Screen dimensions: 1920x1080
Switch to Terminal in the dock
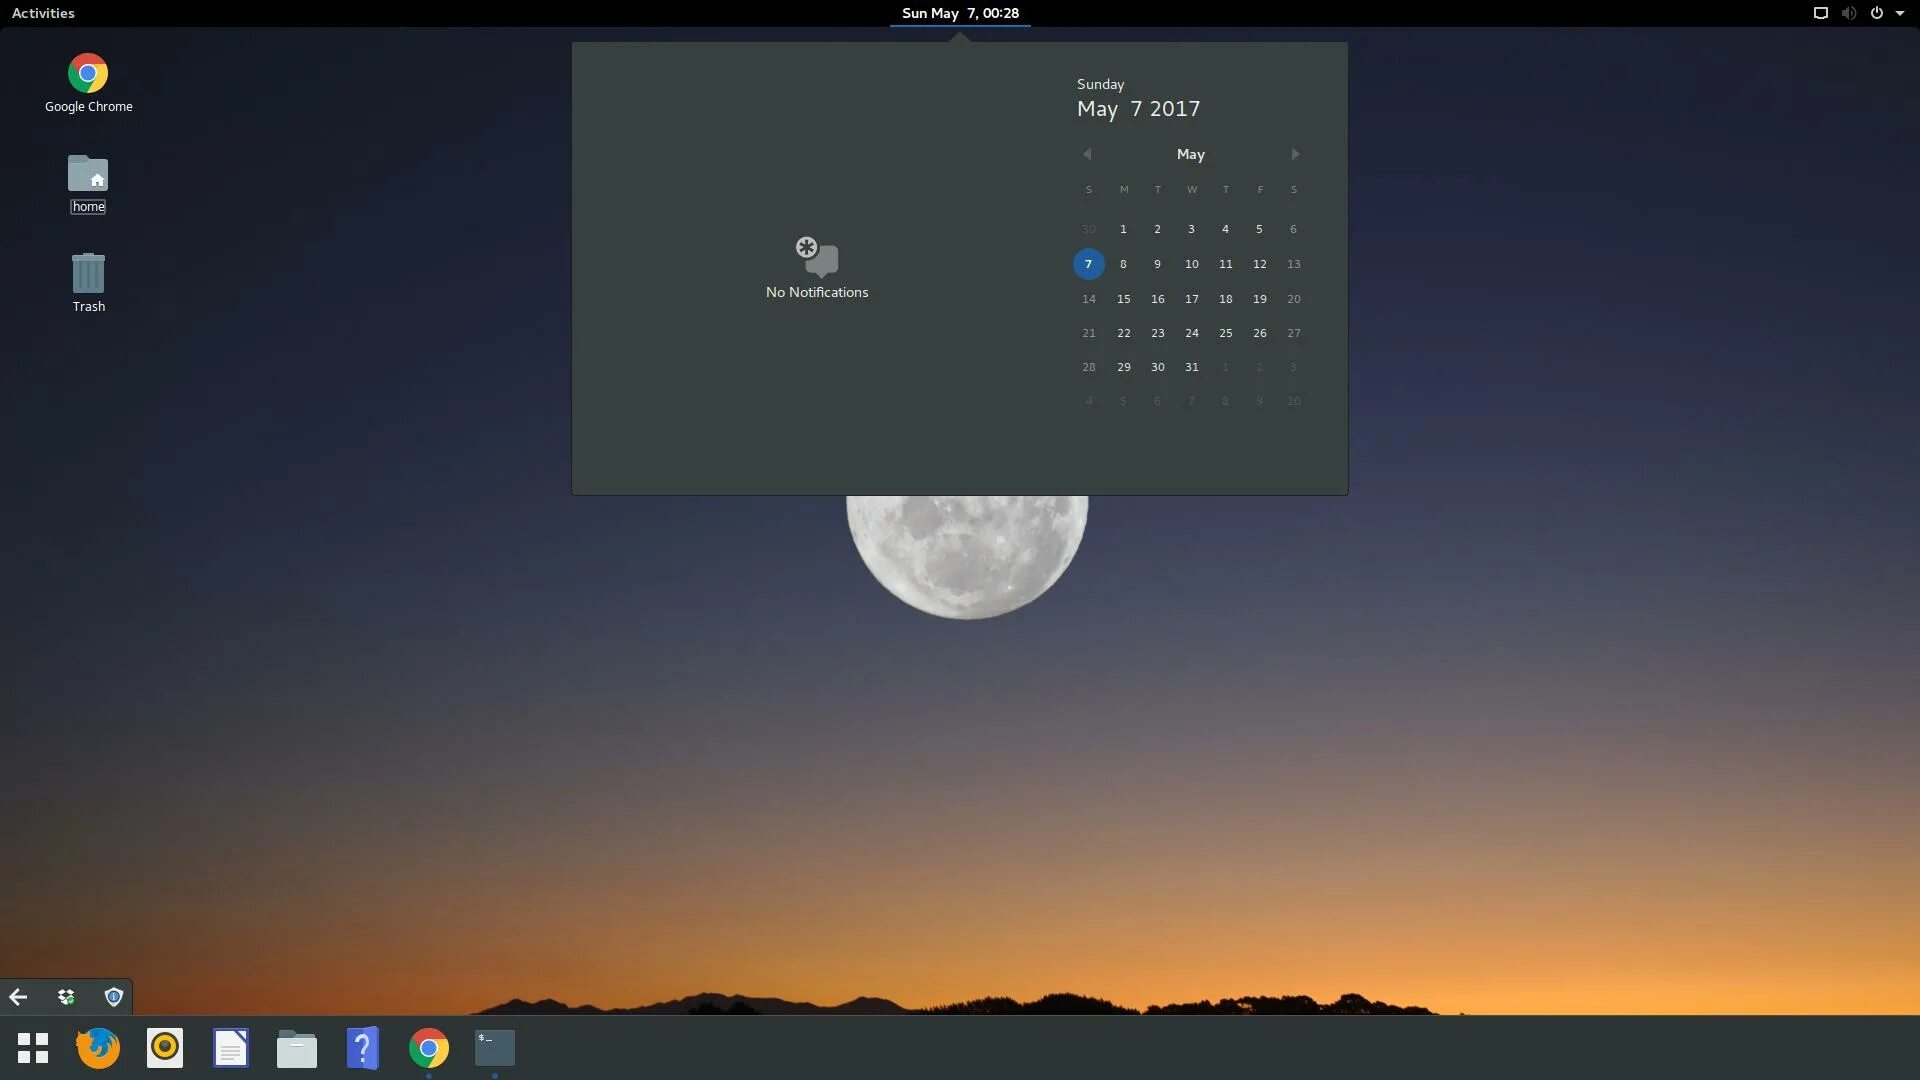coord(495,1048)
